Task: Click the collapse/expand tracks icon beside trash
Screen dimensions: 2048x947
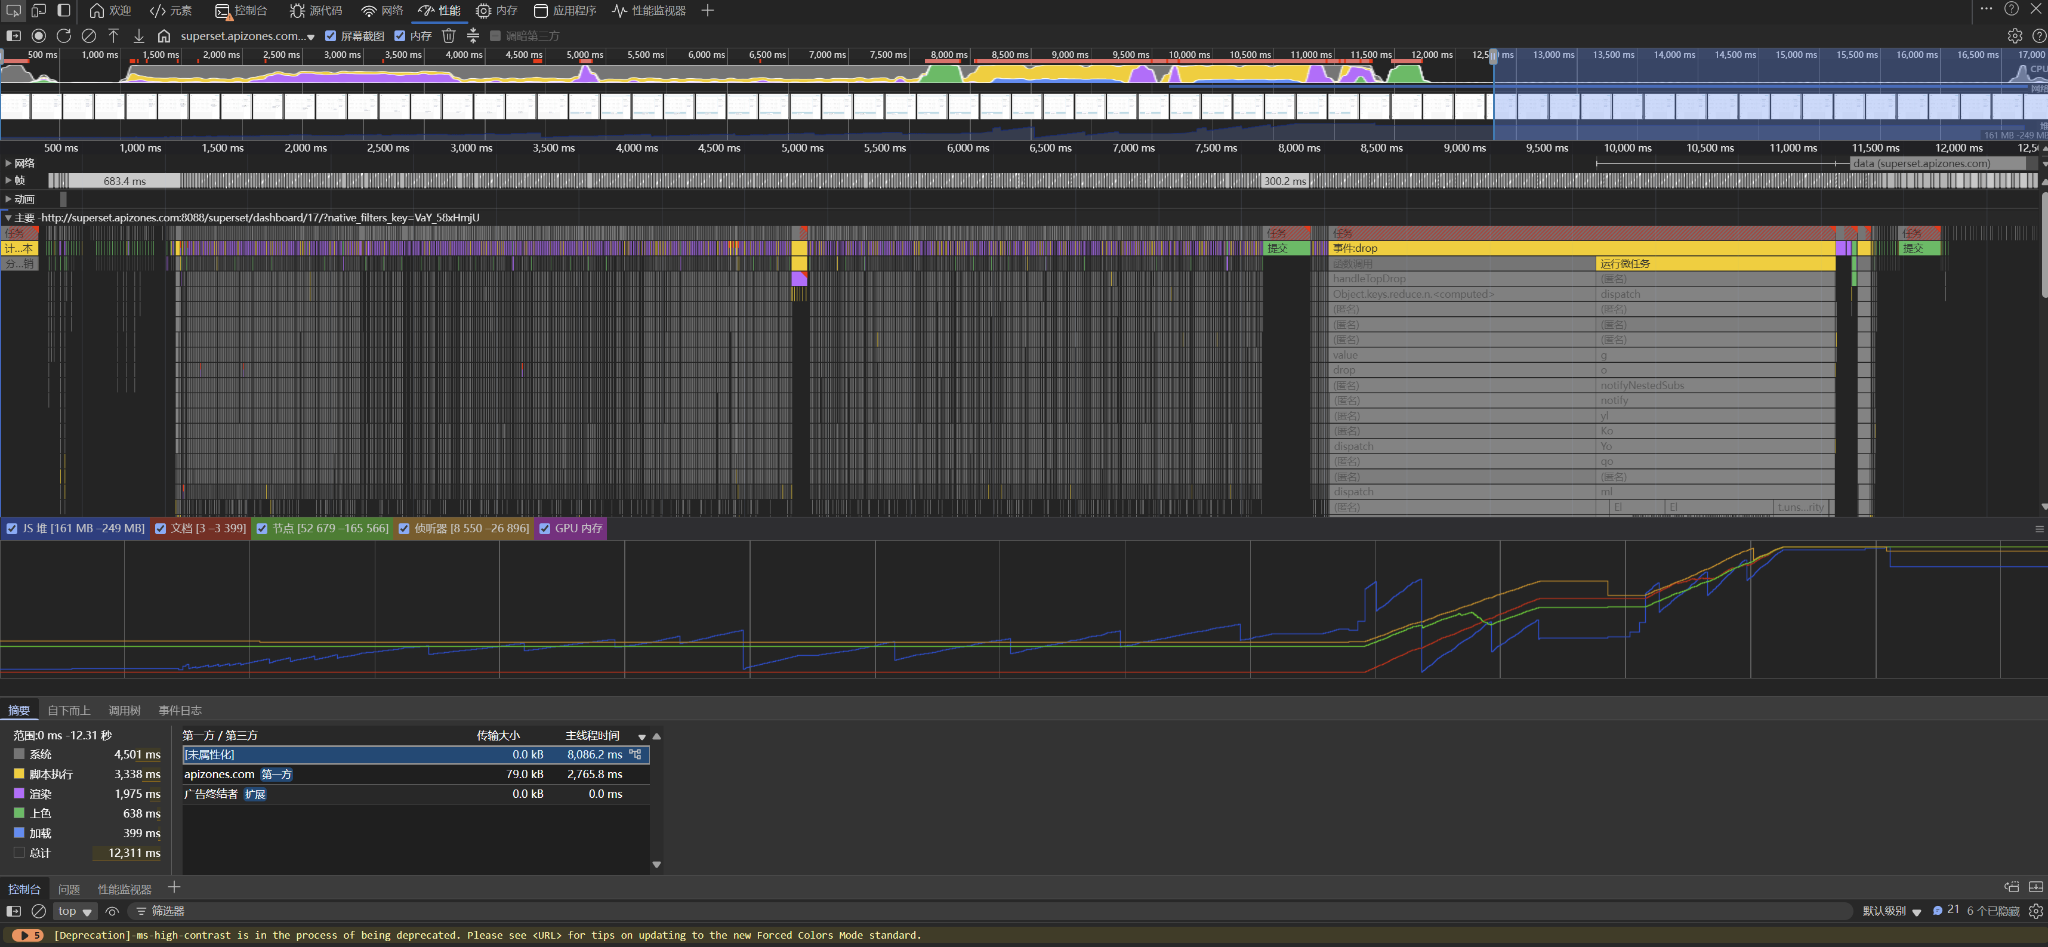Action: pyautogui.click(x=473, y=35)
